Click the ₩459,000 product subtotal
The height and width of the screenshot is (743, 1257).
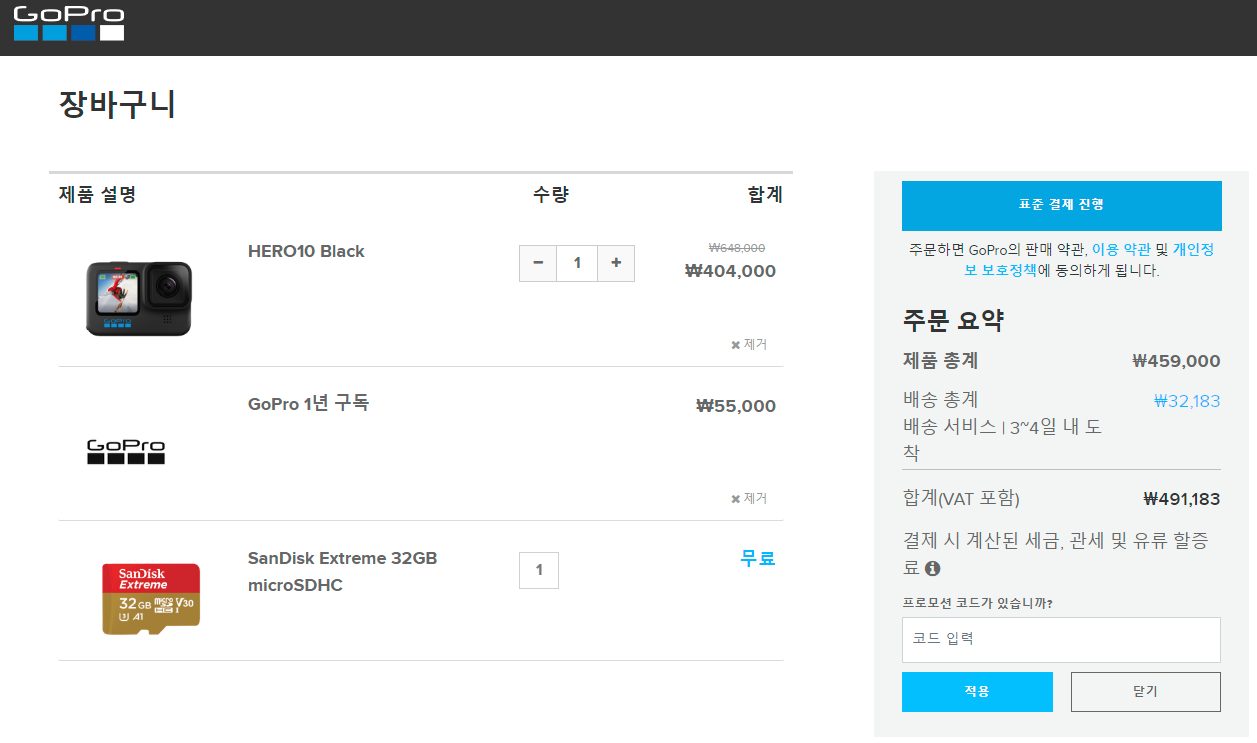tap(1176, 361)
